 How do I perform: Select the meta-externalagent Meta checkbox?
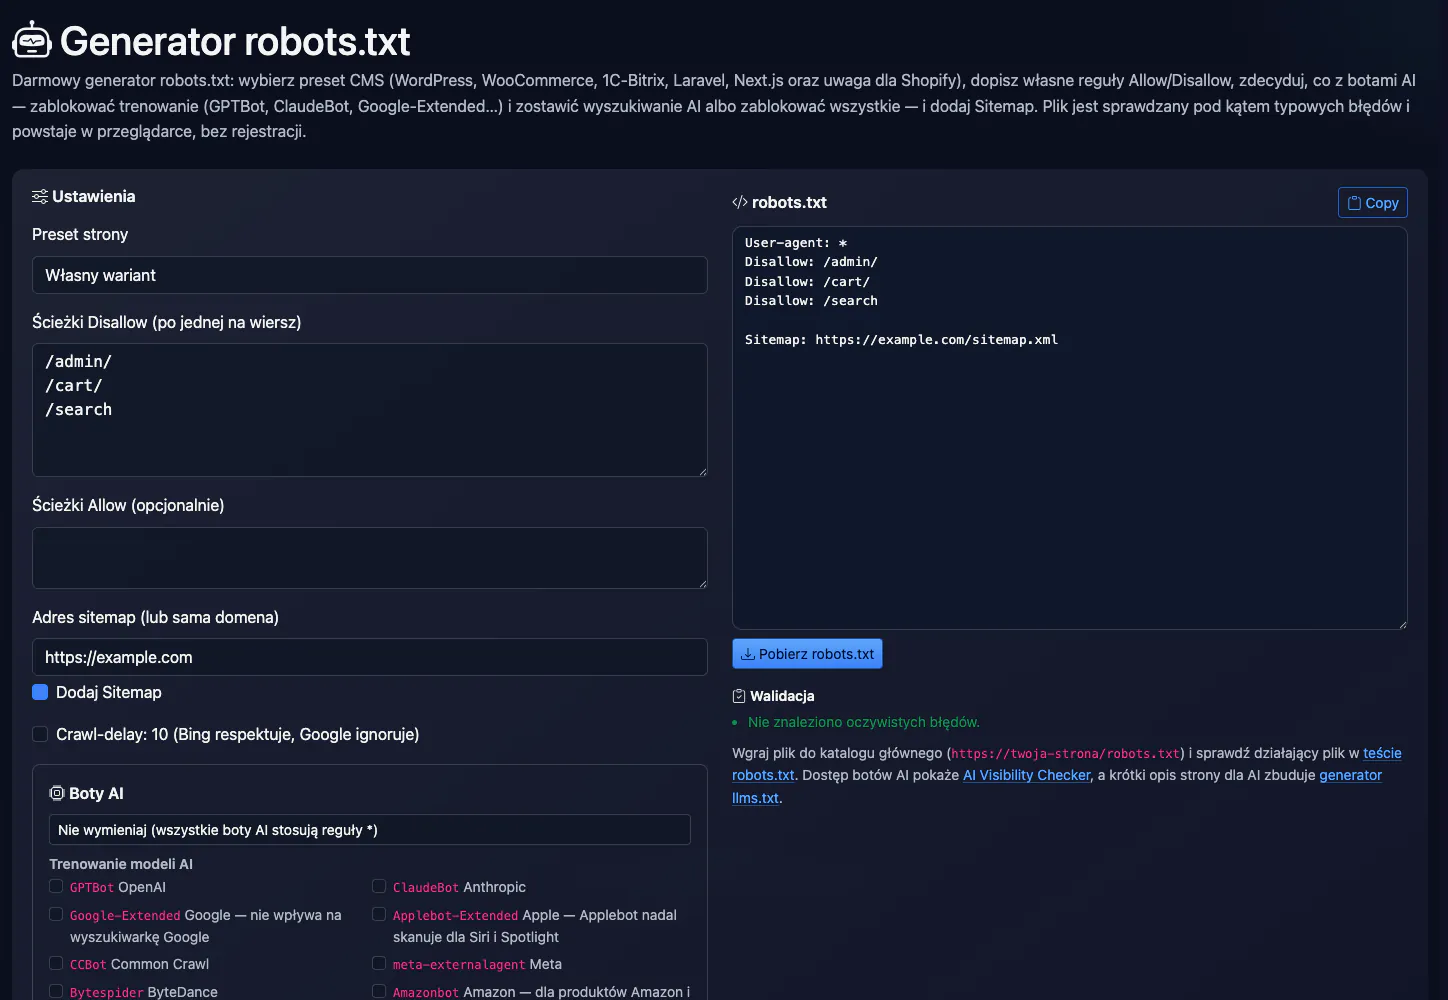coord(379,963)
